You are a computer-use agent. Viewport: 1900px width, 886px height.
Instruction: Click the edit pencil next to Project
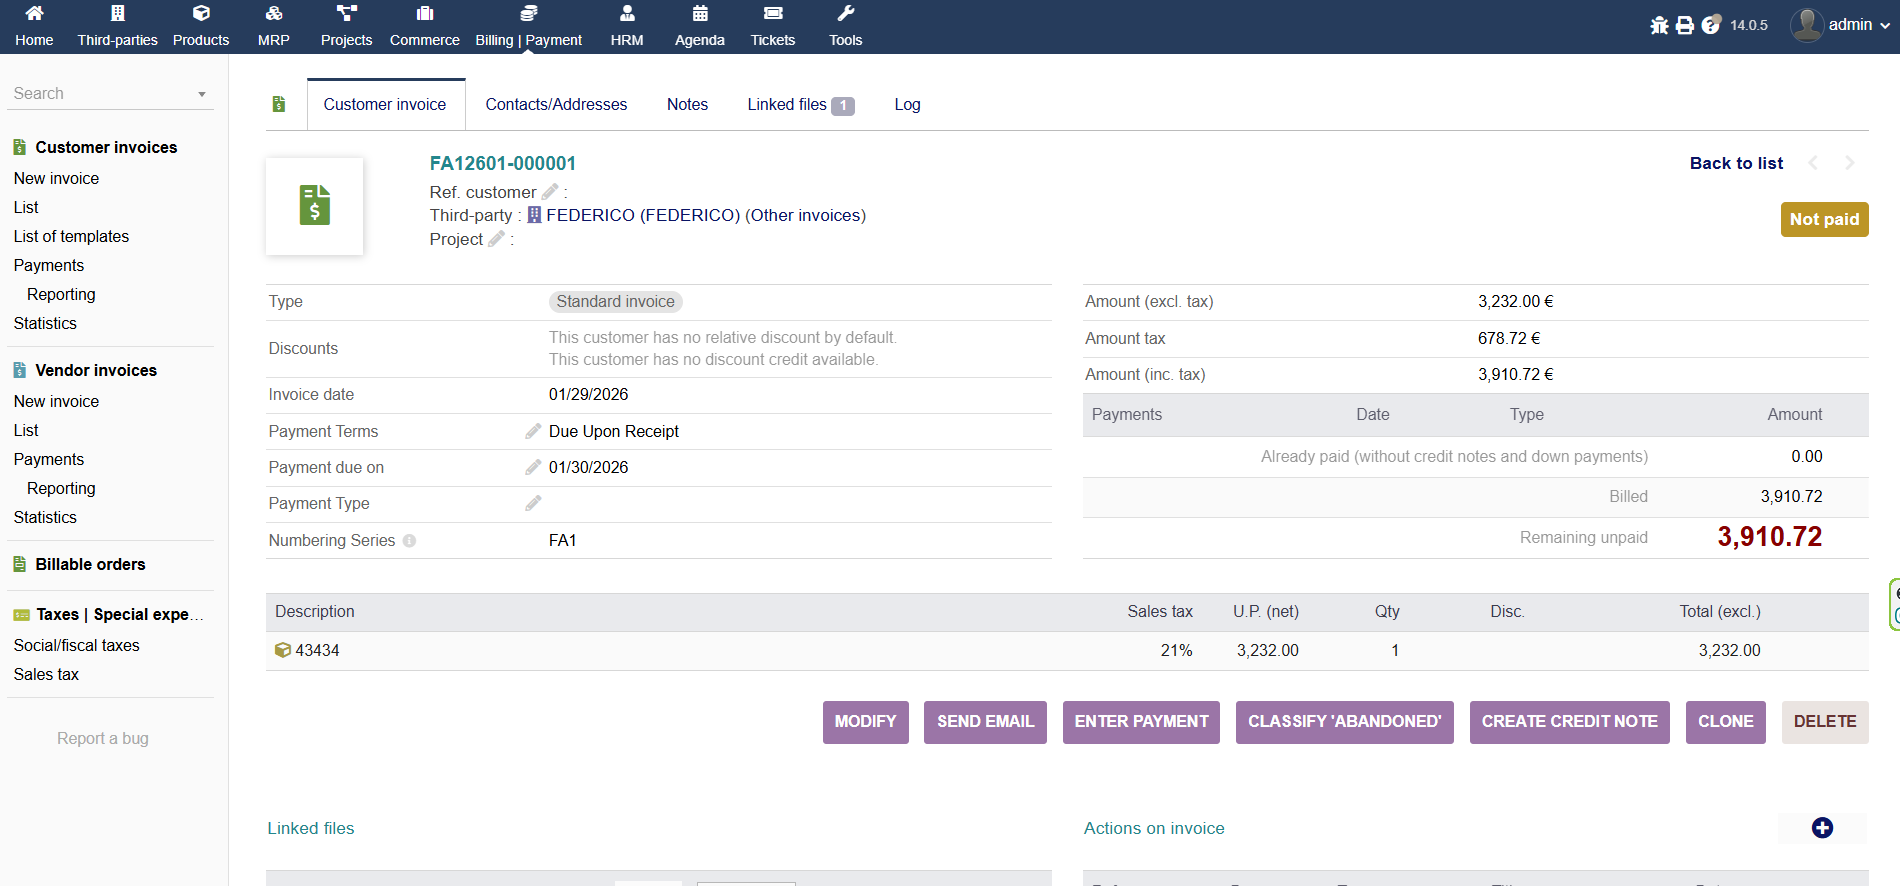(496, 239)
